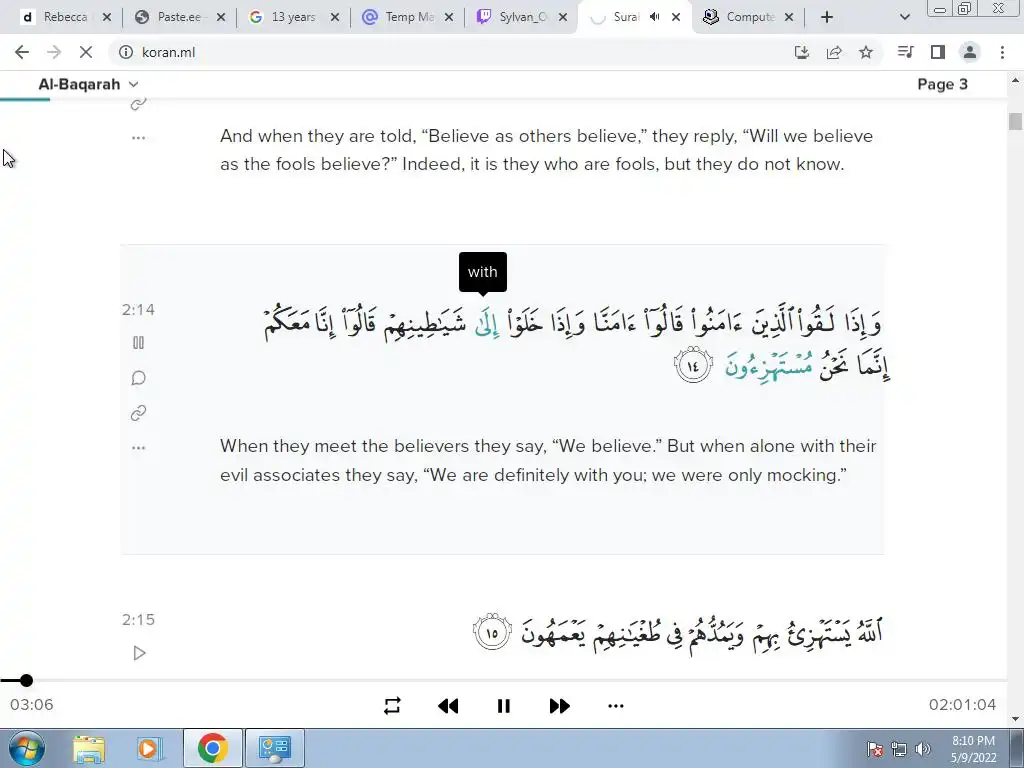Image resolution: width=1024 pixels, height=768 pixels.
Task: Pause recitation of verse 2:14
Action: coord(138,343)
